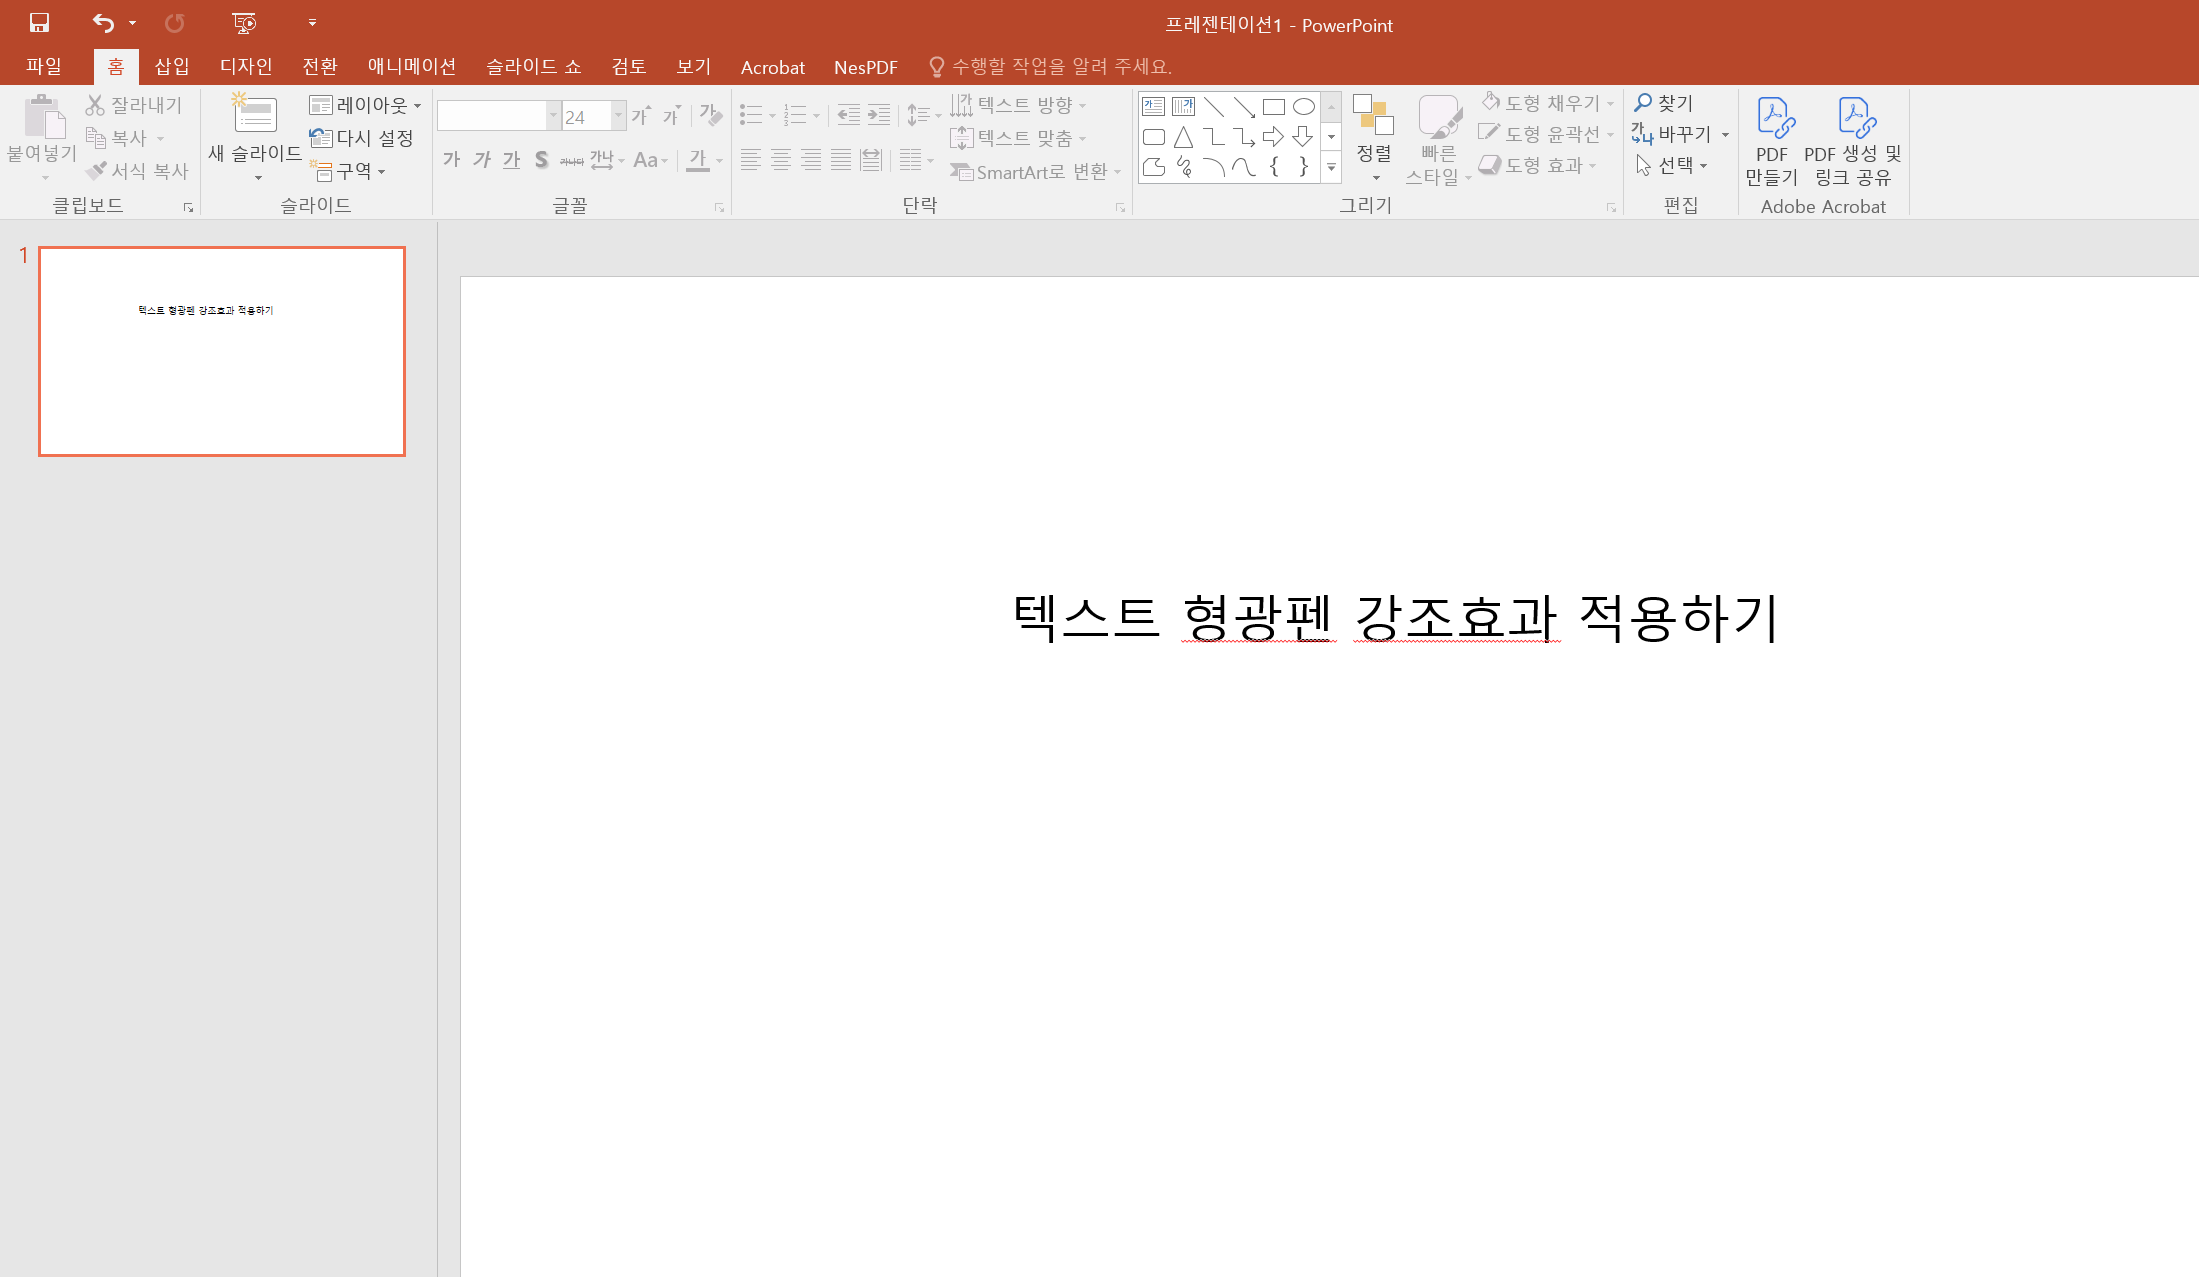This screenshot has height=1277, width=2199.
Task: Click the clear all formatting icon
Action: click(x=711, y=116)
